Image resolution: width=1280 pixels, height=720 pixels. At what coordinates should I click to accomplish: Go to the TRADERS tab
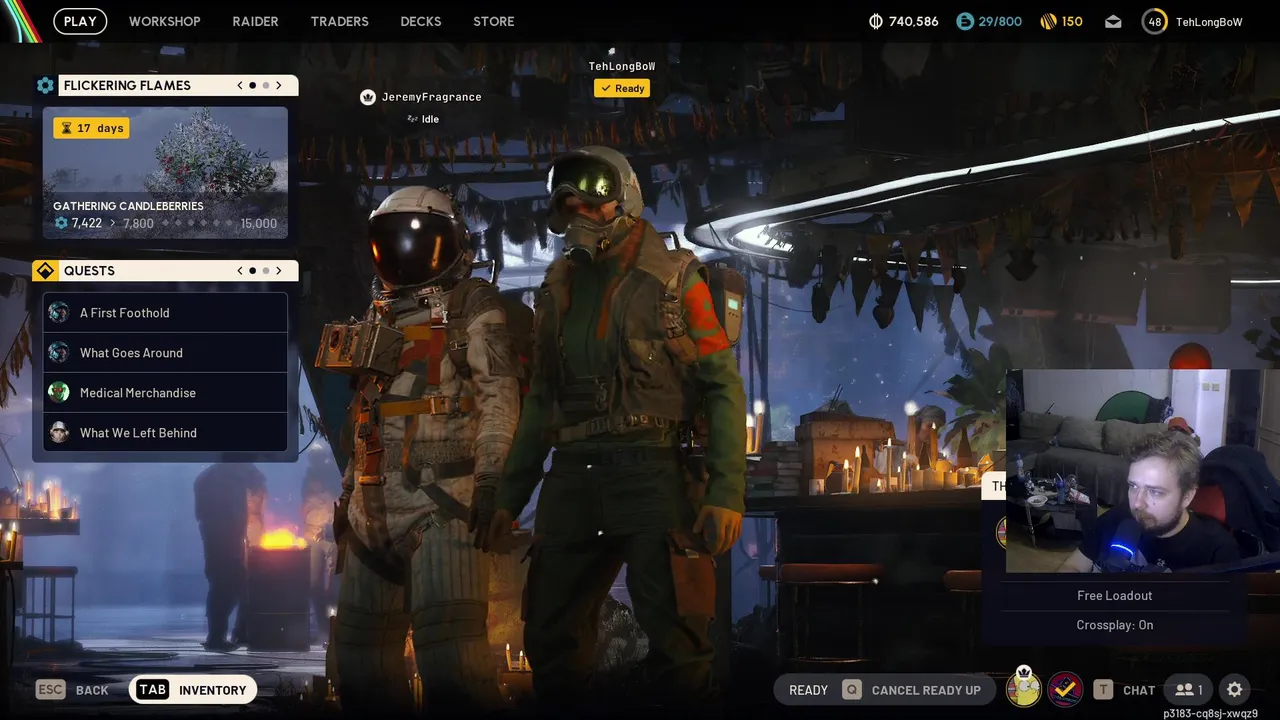pyautogui.click(x=339, y=21)
